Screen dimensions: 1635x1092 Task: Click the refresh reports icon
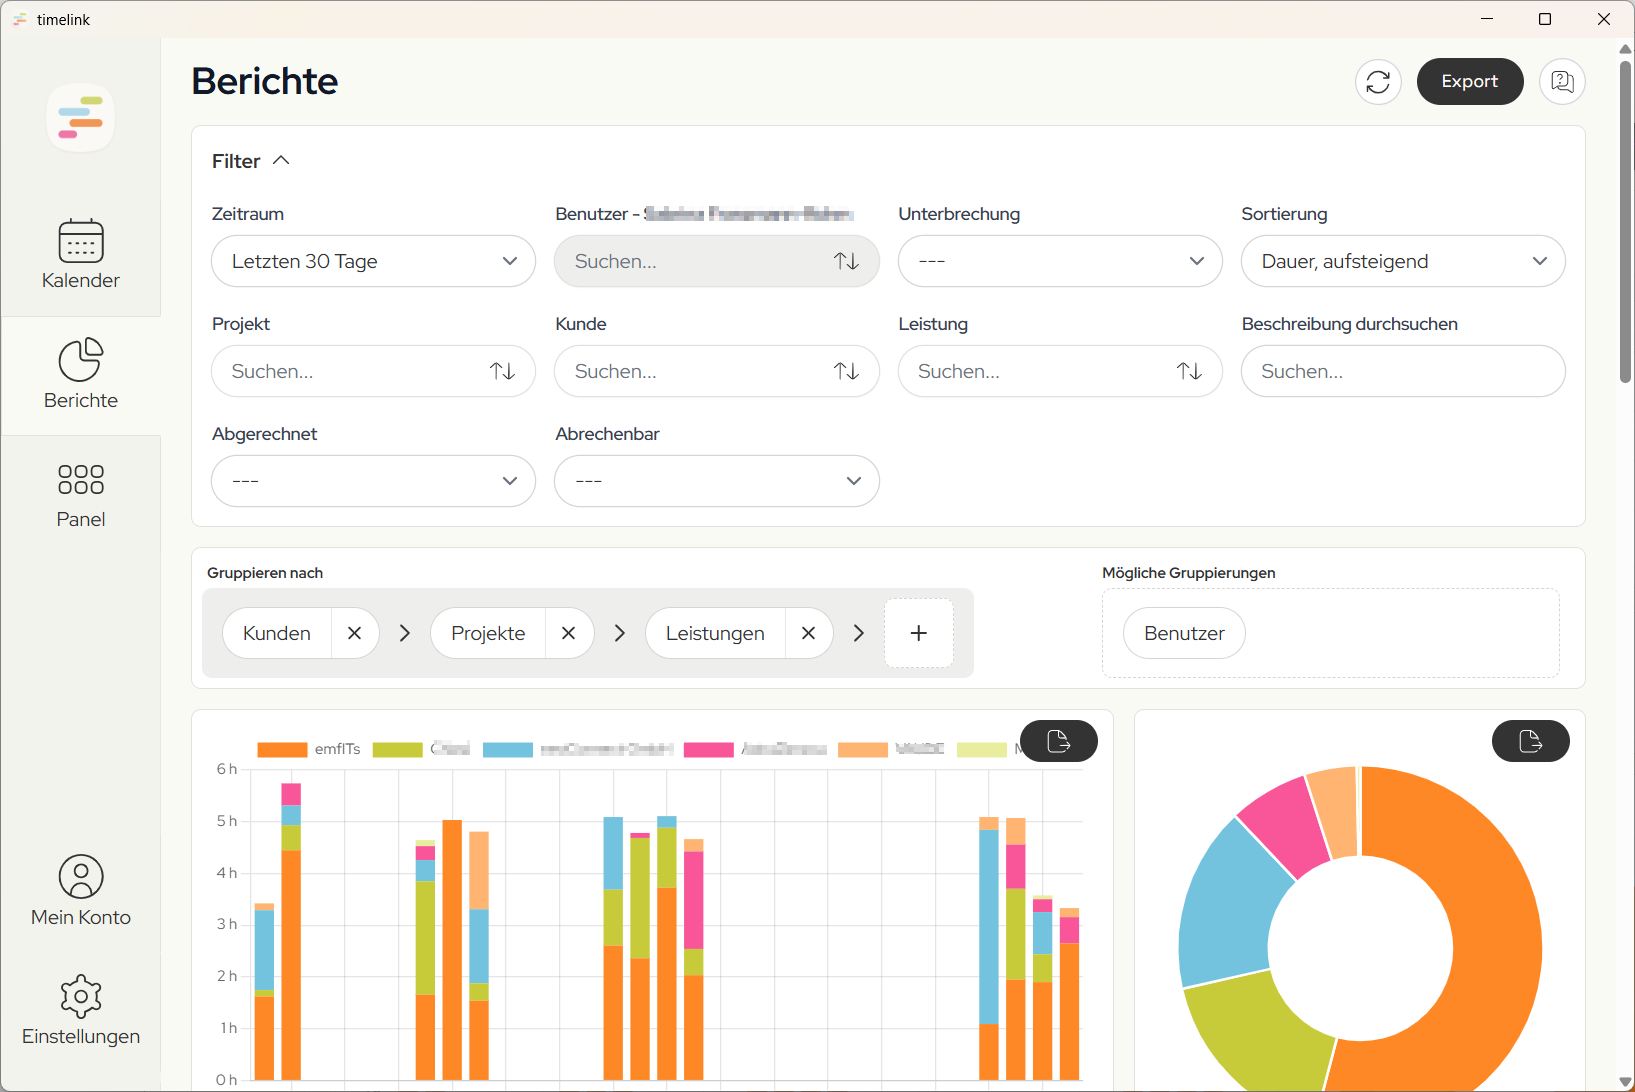coord(1378,82)
